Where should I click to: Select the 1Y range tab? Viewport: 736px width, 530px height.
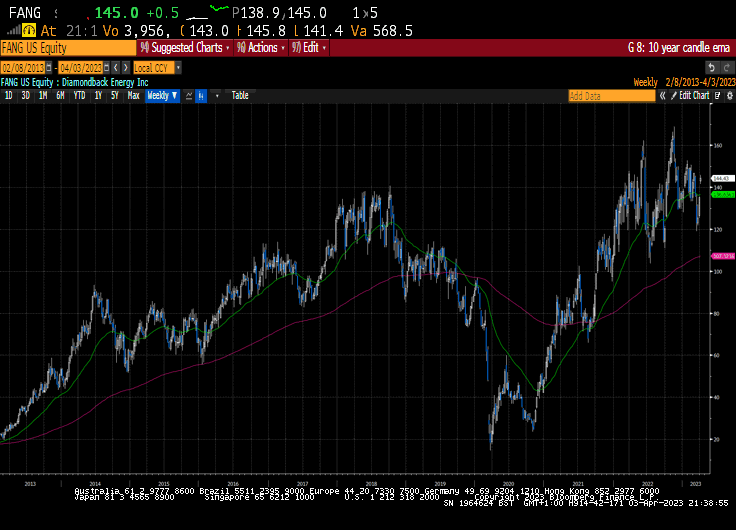tap(98, 96)
